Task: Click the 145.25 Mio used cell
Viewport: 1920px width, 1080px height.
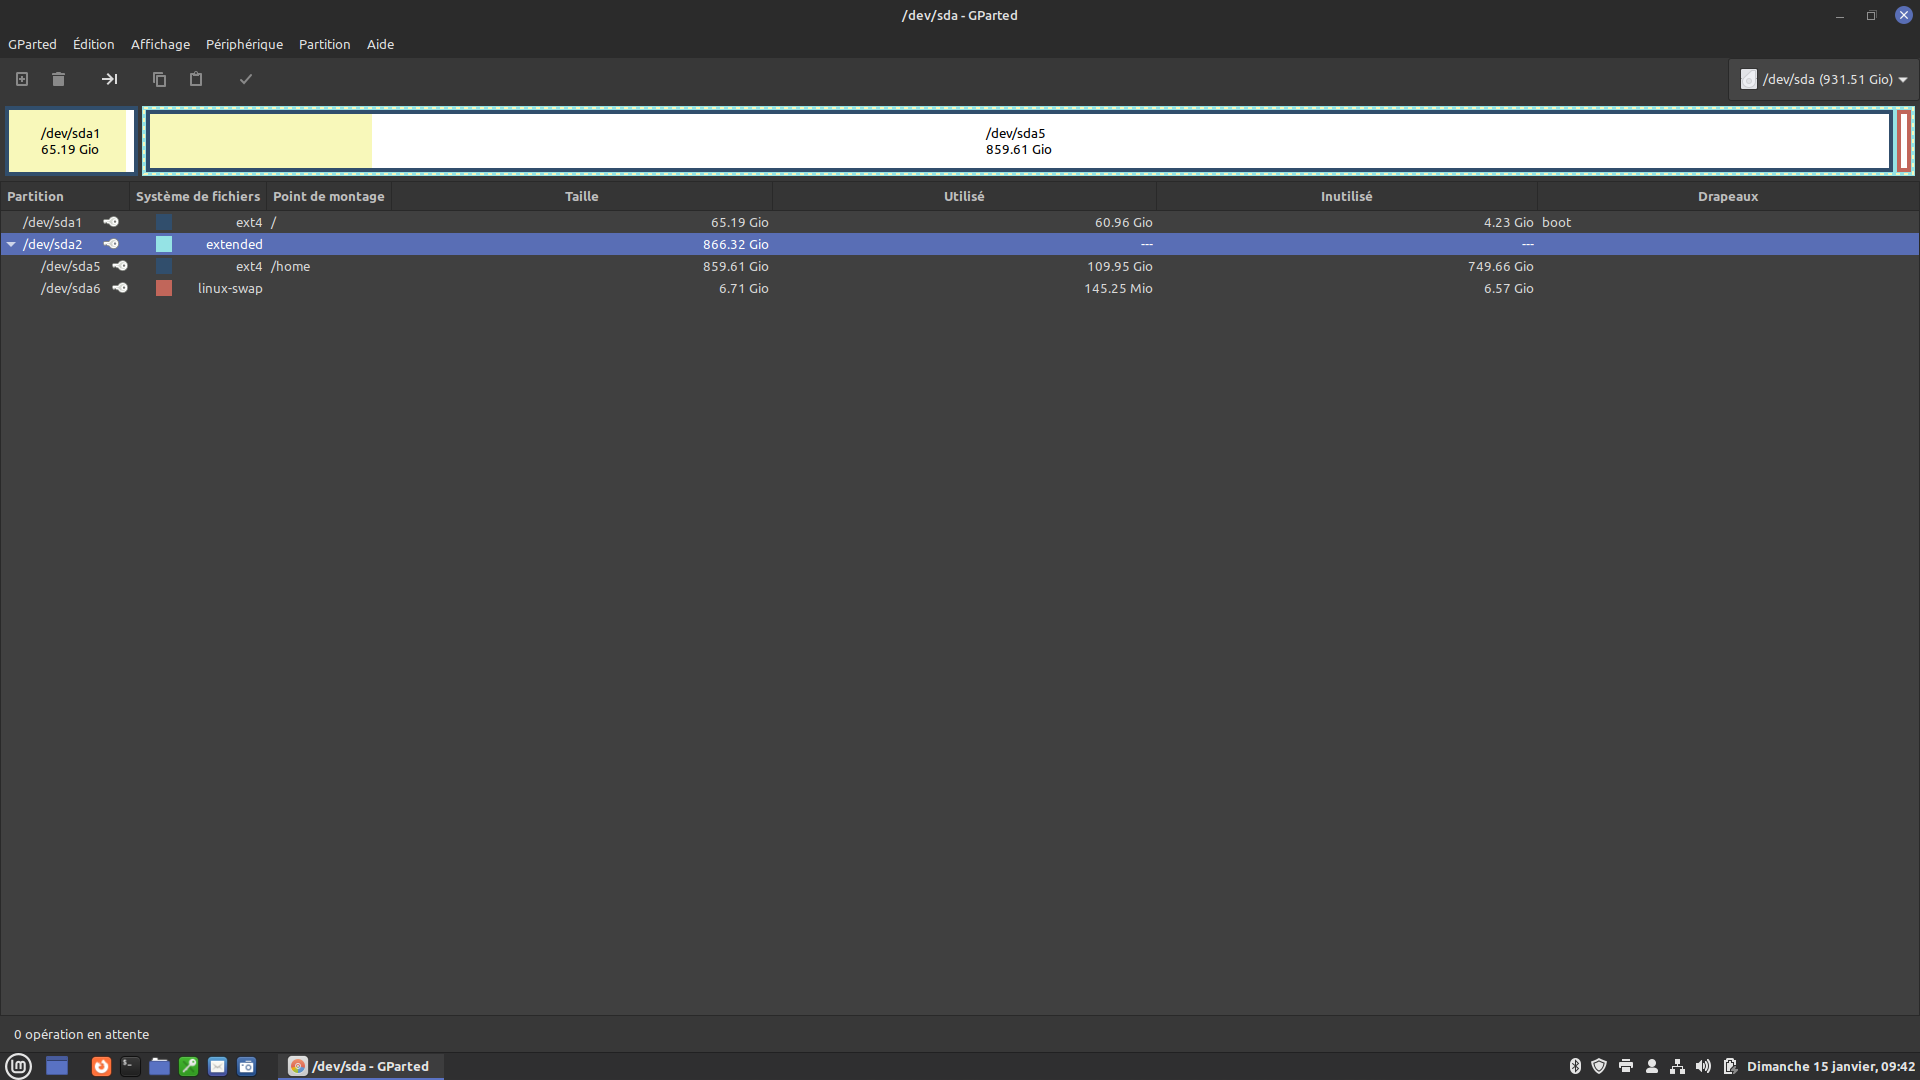Action: [1118, 288]
